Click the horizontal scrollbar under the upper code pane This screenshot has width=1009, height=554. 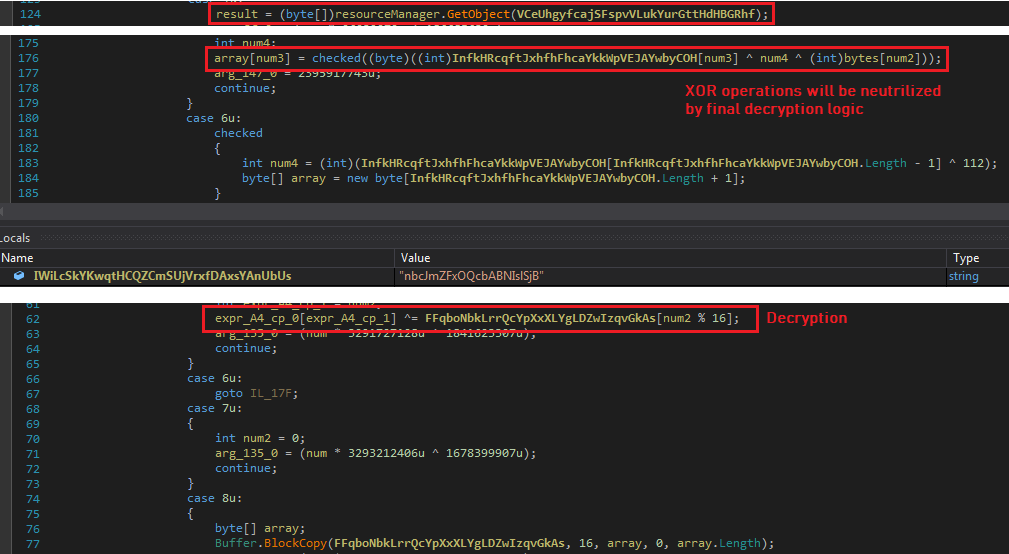tap(504, 212)
